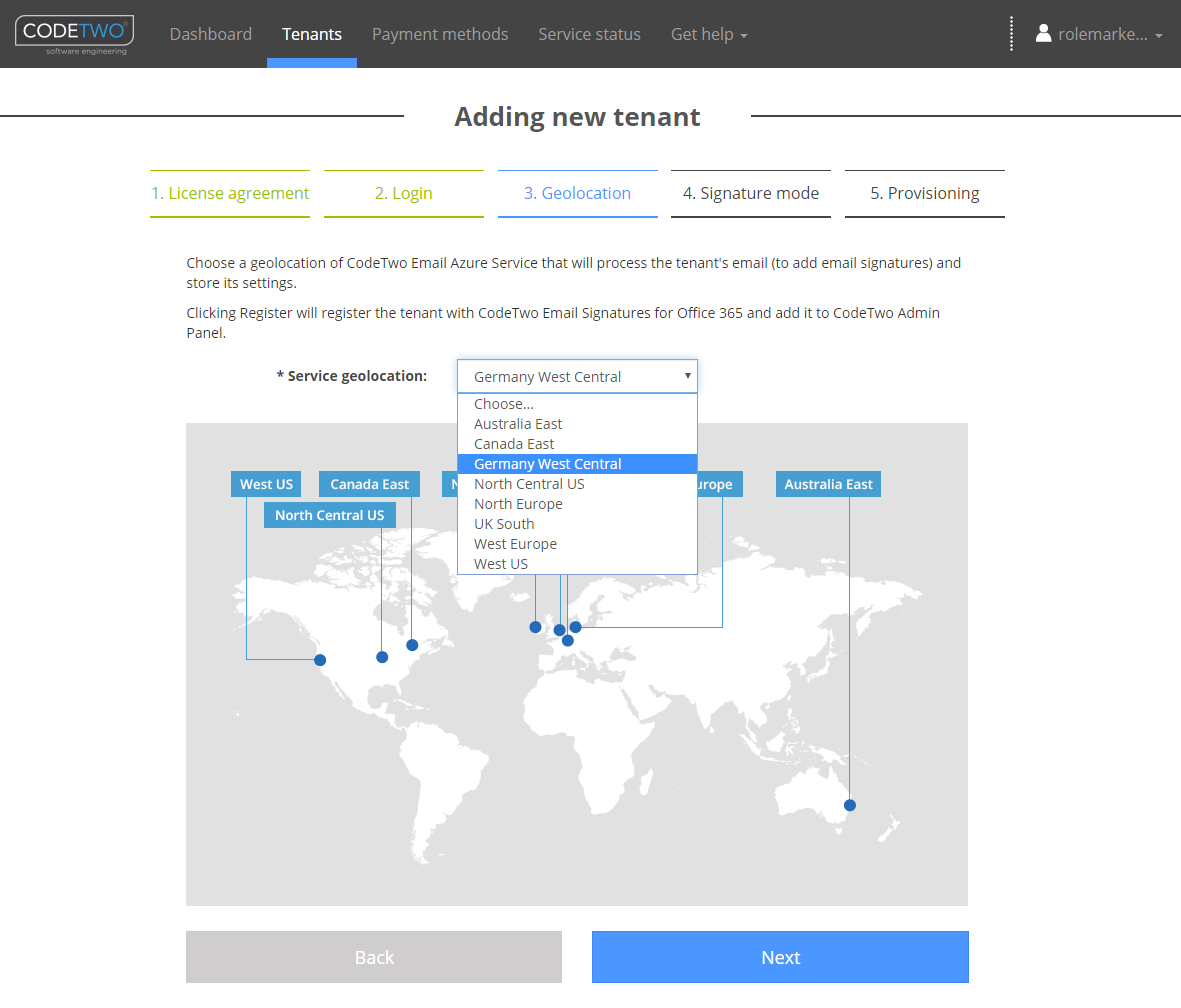Click the 'Adding new tenant' heading
Image resolution: width=1181 pixels, height=1008 pixels.
click(x=577, y=117)
